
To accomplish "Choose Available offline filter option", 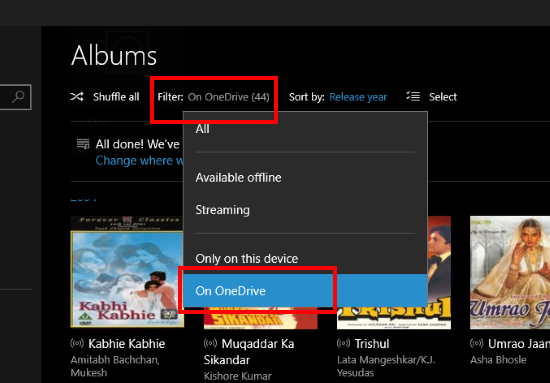I will (305, 177).
